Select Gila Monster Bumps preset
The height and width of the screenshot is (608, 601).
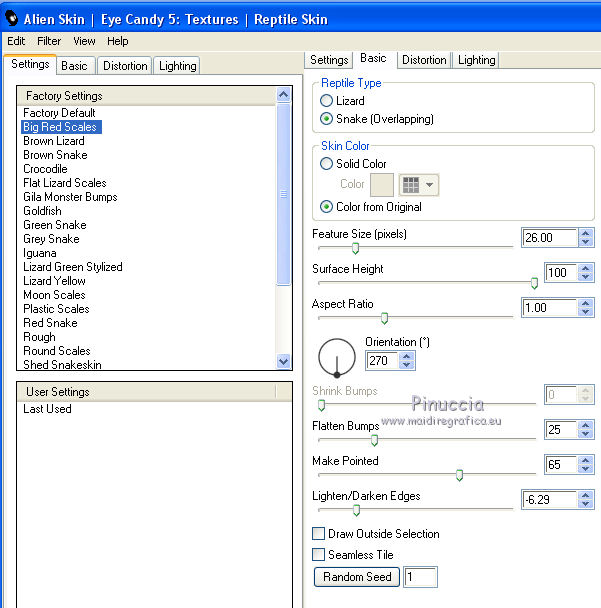tap(70, 197)
